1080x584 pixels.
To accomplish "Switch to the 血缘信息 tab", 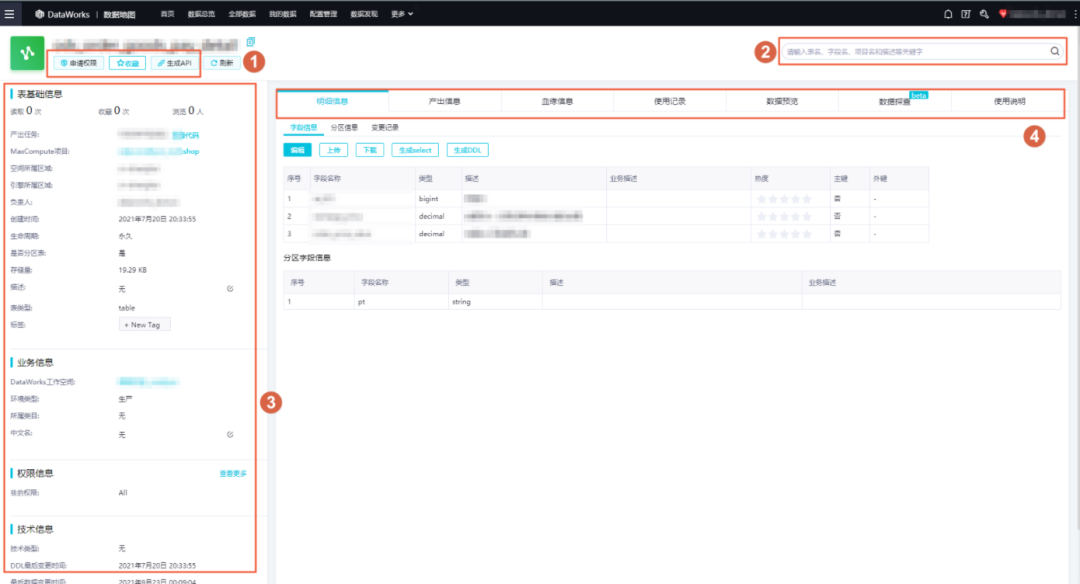I will [x=557, y=101].
